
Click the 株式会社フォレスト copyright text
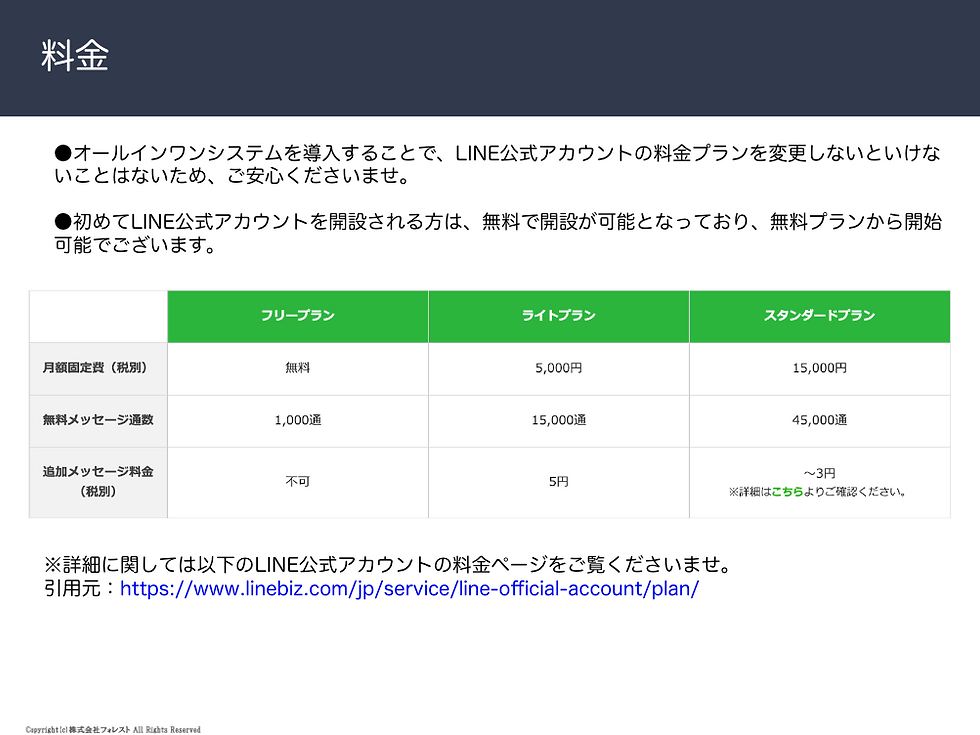[x=113, y=729]
